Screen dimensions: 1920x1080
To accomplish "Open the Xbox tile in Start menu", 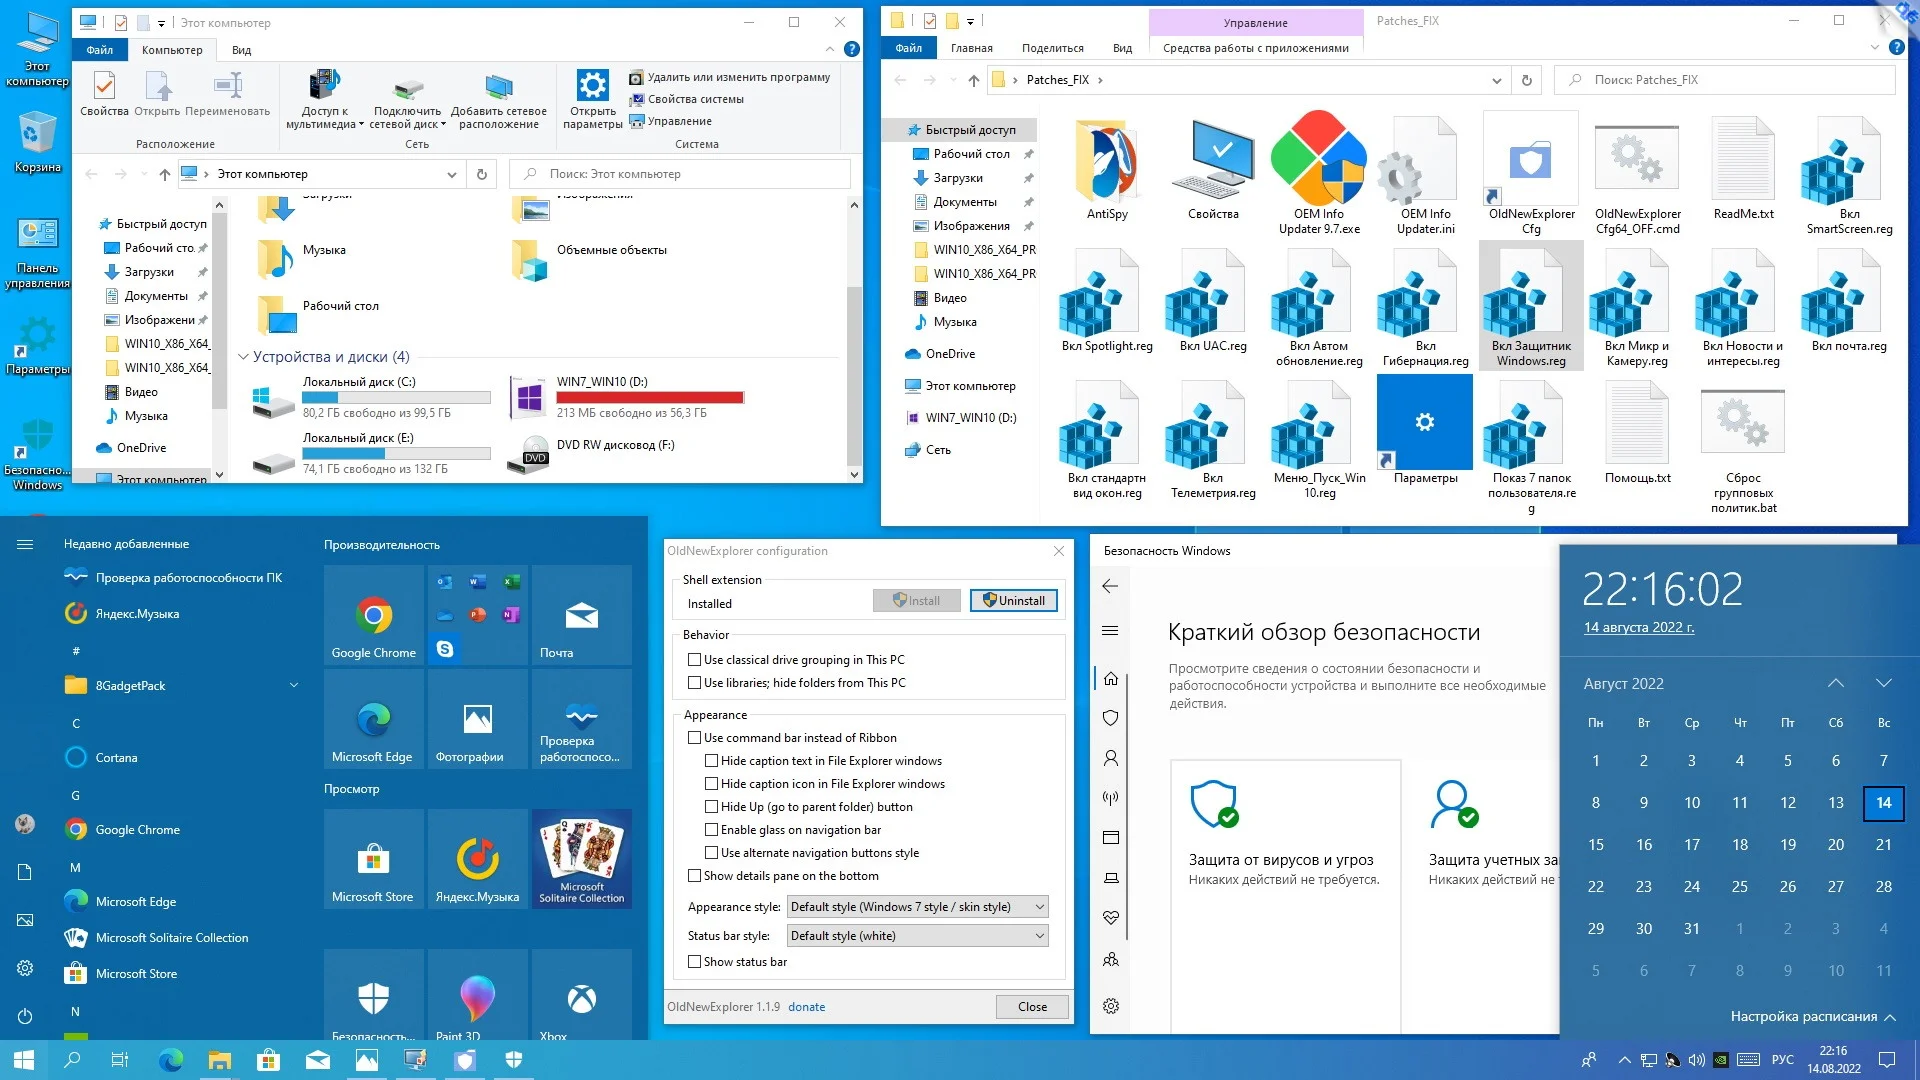I will 581,1000.
